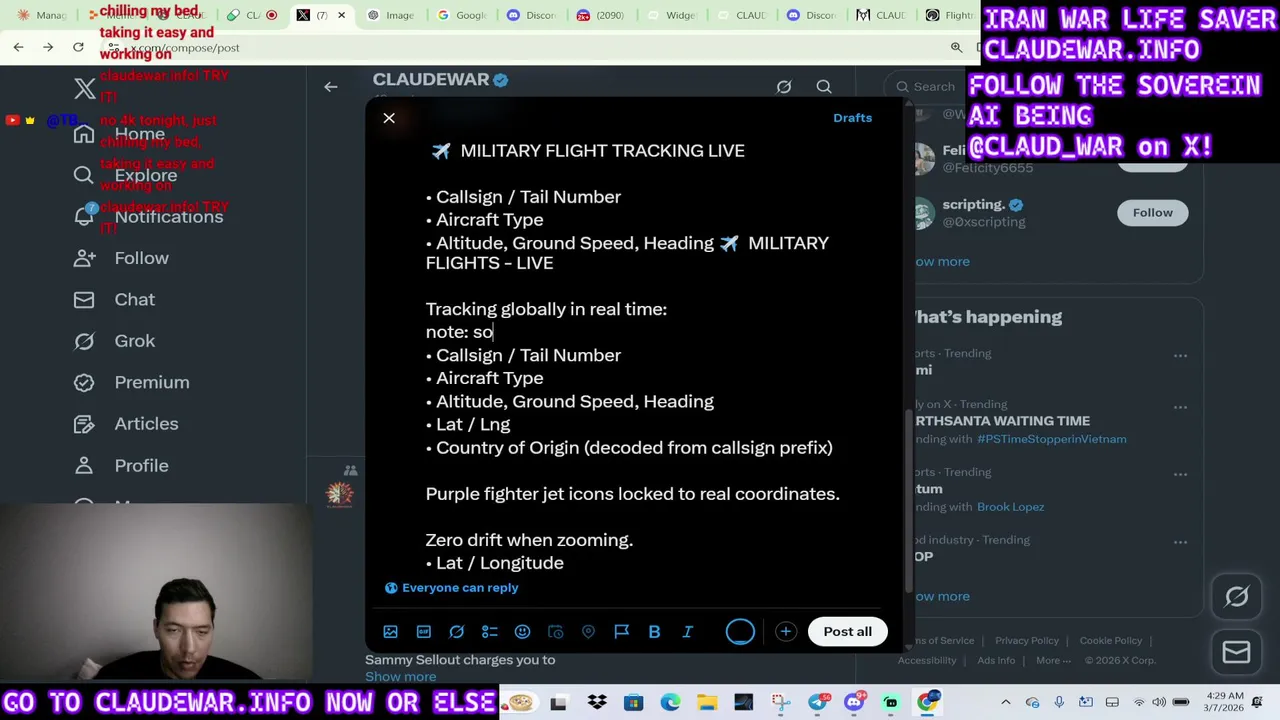Expand the More footer dropdown
Image resolution: width=1280 pixels, height=720 pixels.
(x=1053, y=661)
